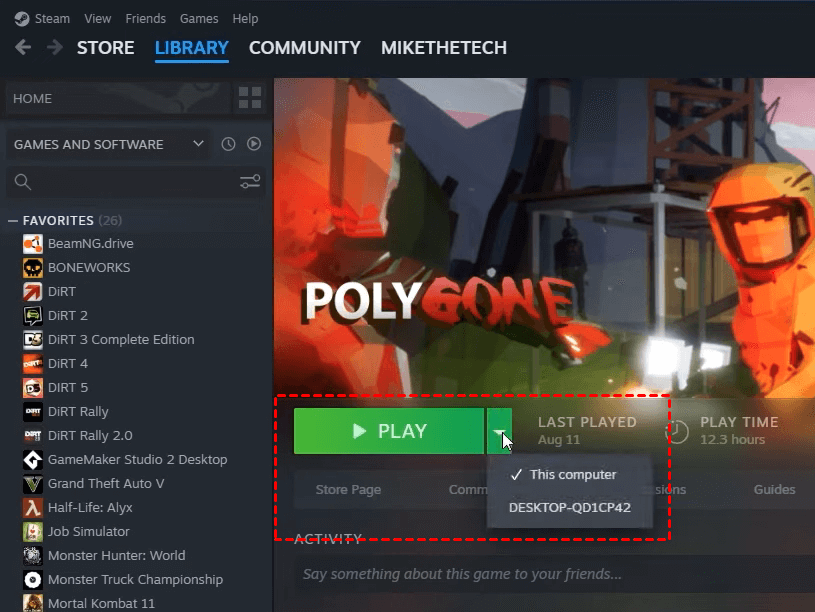815x612 pixels.
Task: Open the game's Store Page link
Action: 348,490
